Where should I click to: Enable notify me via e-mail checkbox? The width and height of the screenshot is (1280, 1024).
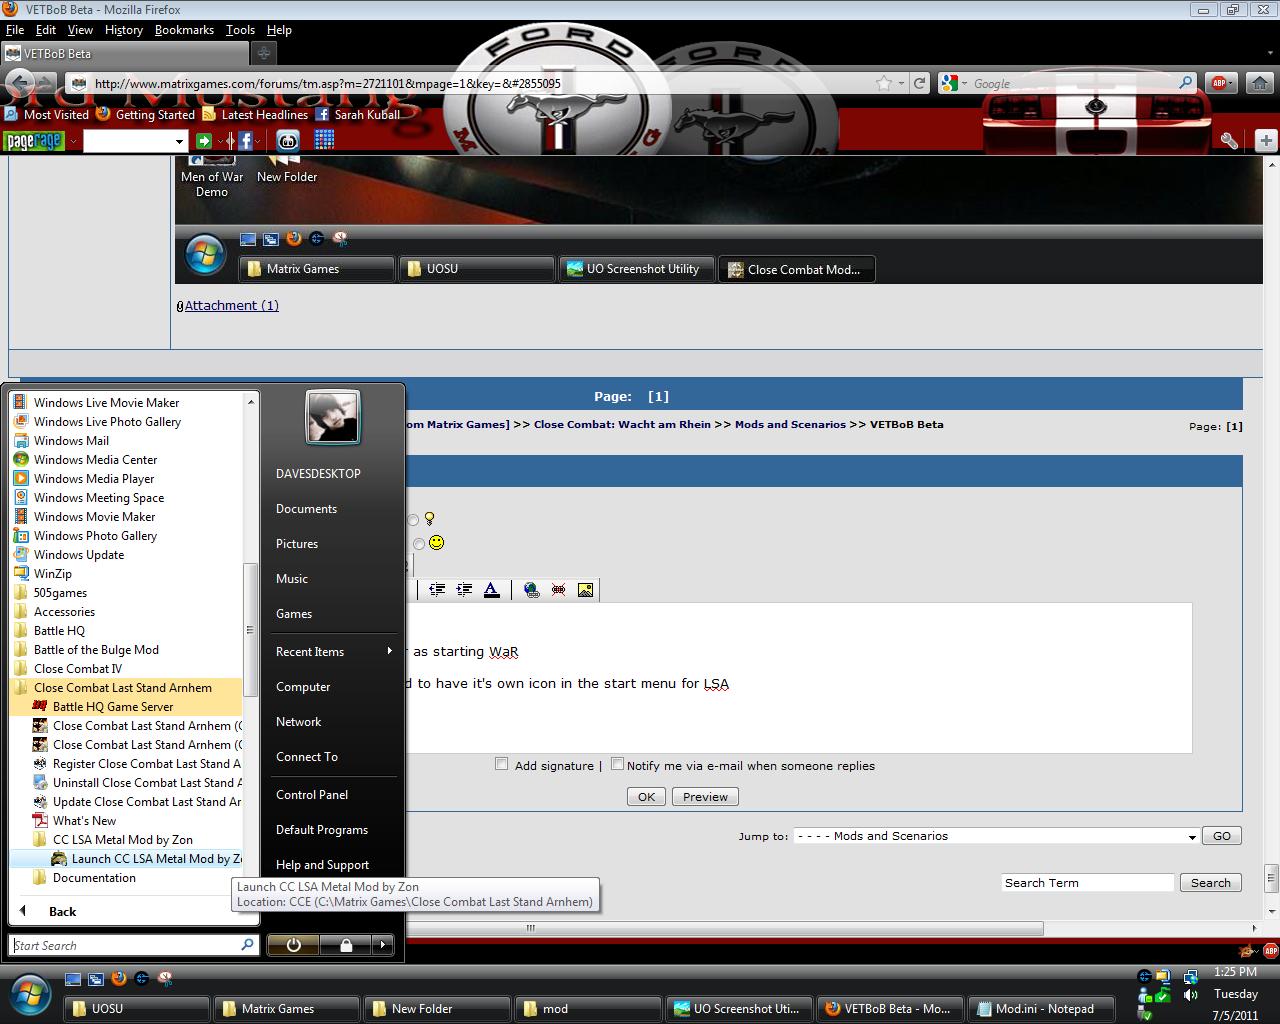coord(617,764)
